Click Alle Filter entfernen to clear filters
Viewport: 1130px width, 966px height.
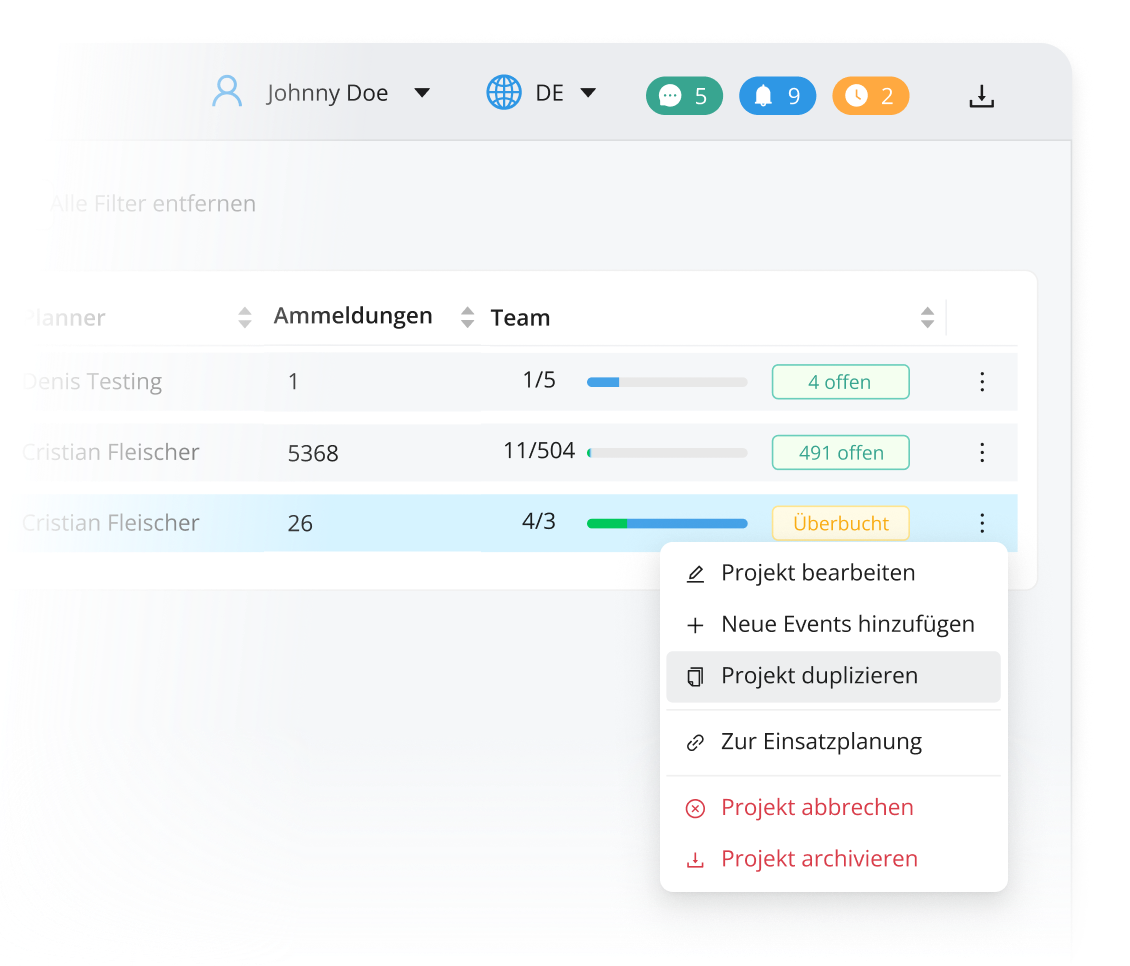[153, 203]
